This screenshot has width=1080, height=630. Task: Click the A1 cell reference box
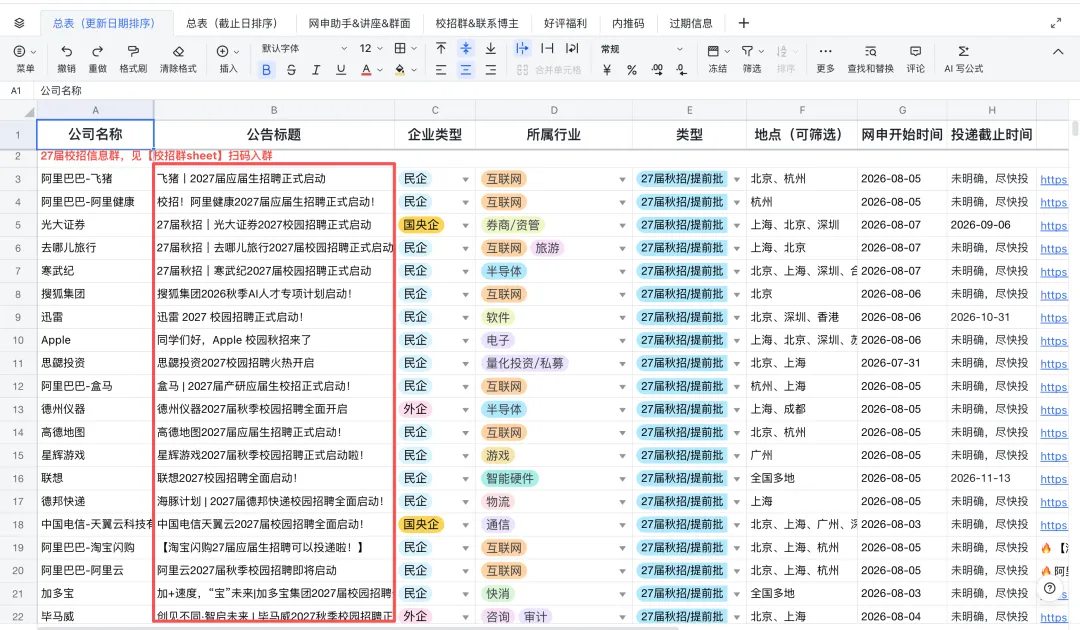point(16,90)
